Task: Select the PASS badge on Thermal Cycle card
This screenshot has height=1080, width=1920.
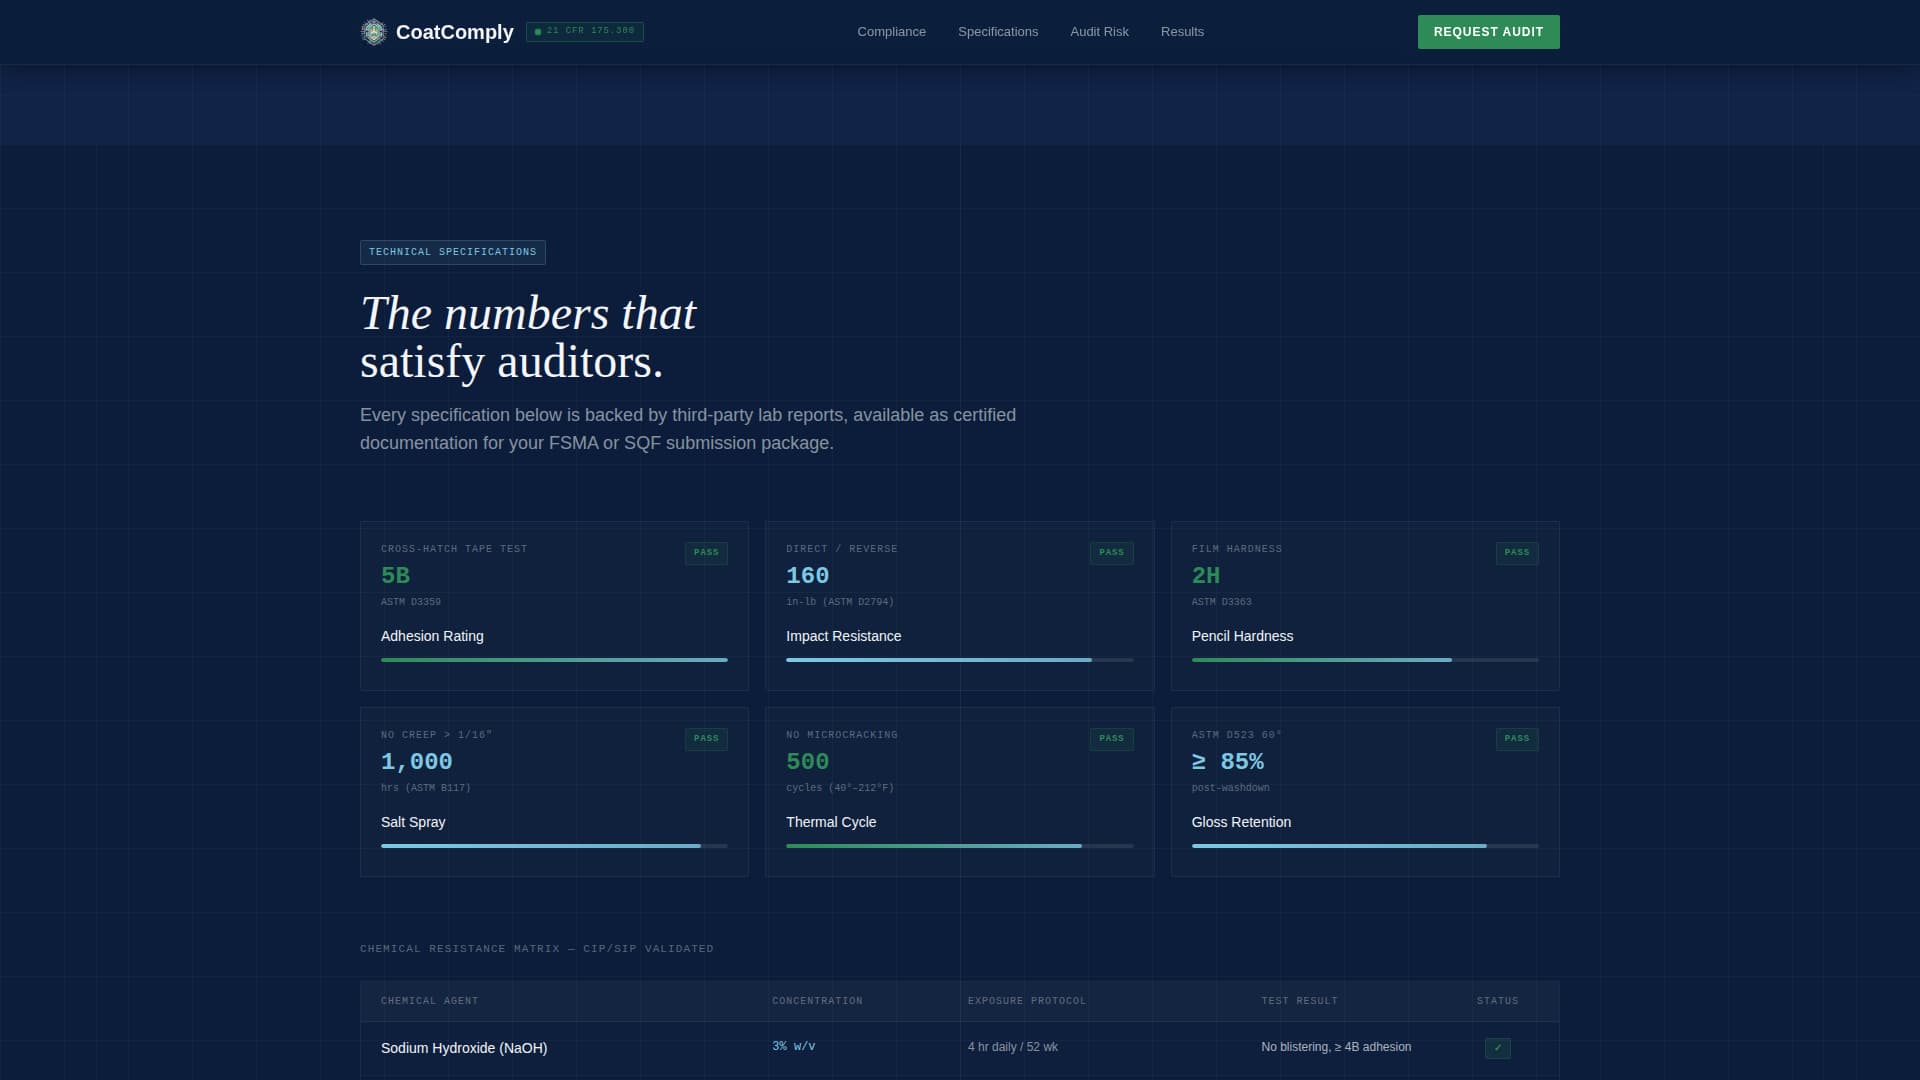Action: coord(1112,738)
